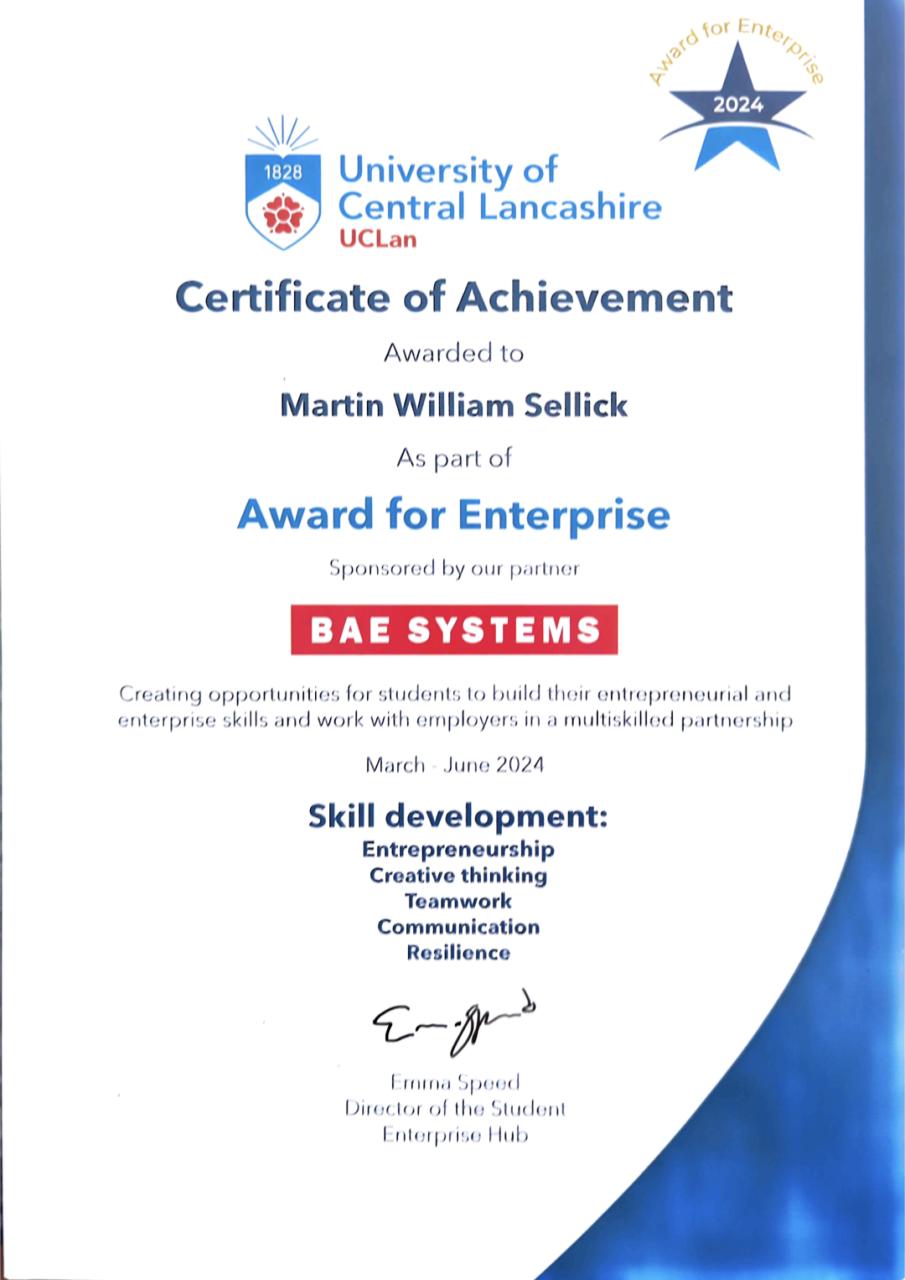Click the "Certificate of Achievement" heading
The height and width of the screenshot is (1280, 905).
point(453,297)
